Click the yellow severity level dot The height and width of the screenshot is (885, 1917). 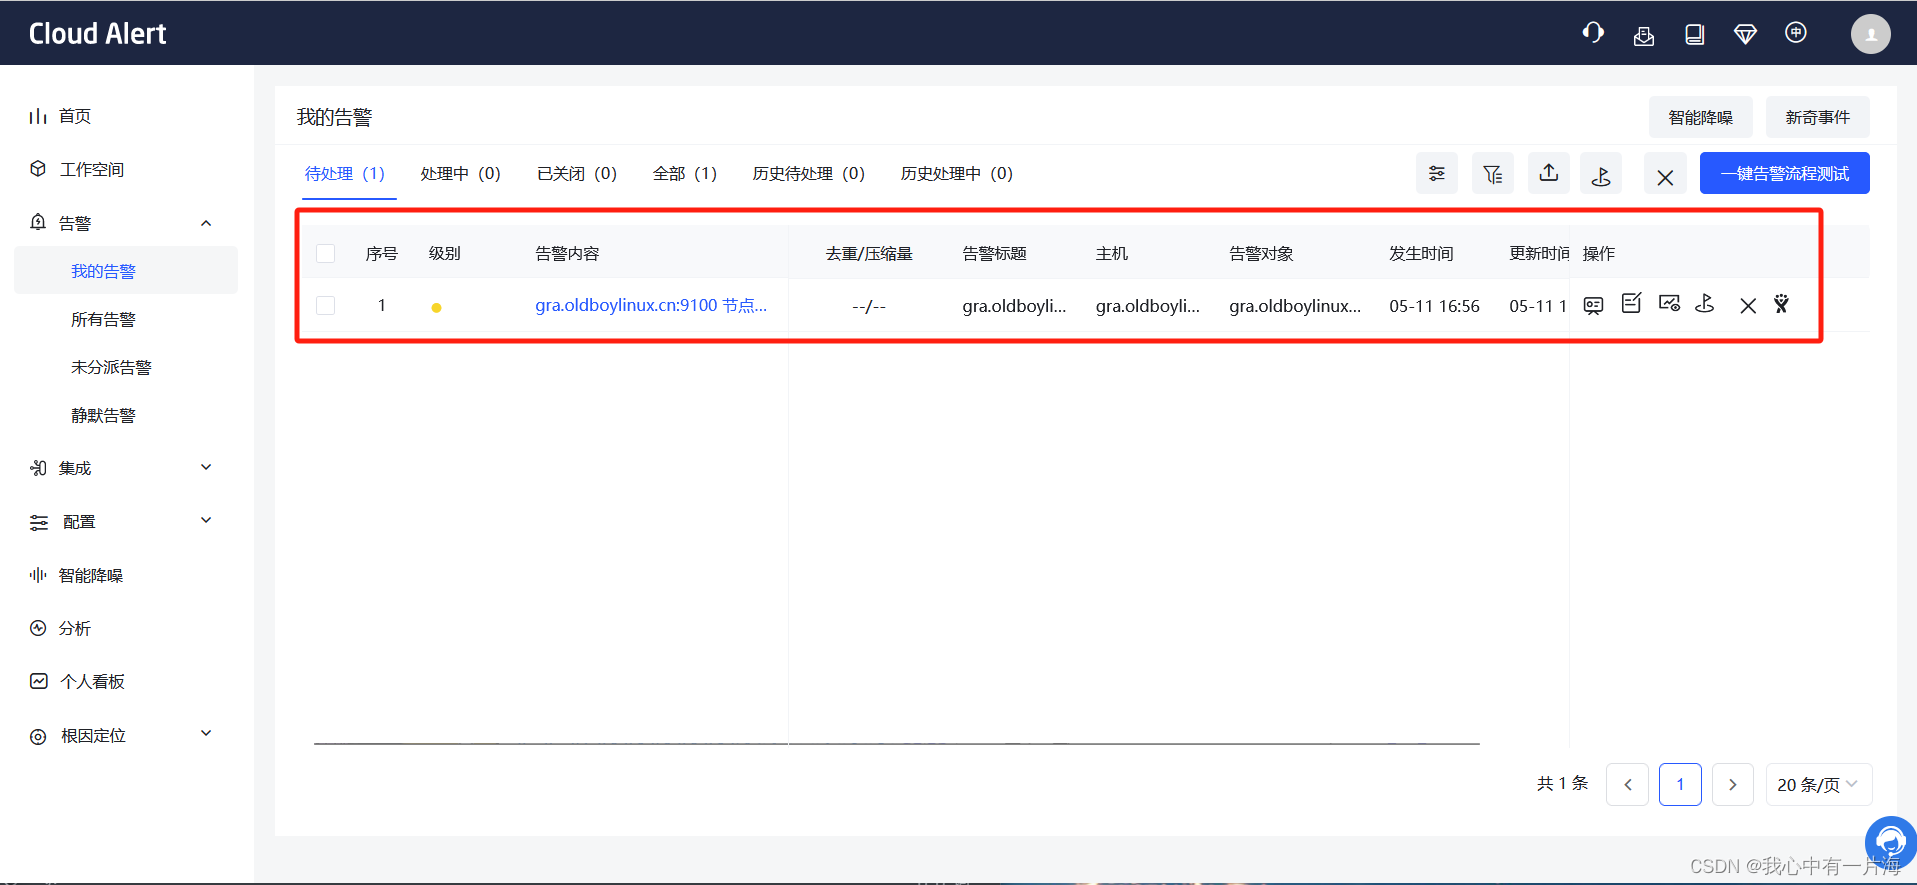pos(436,308)
